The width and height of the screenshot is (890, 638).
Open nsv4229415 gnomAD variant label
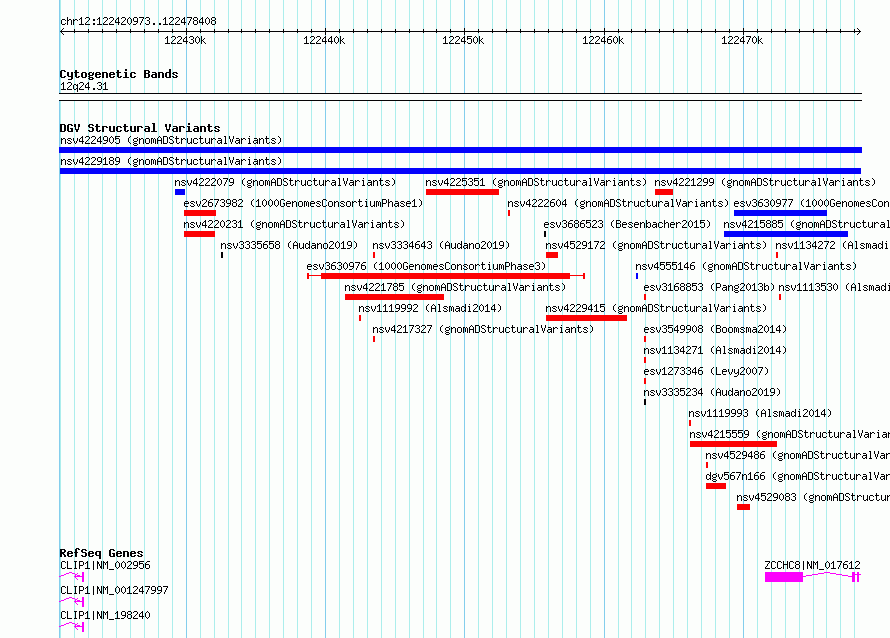pyautogui.click(x=656, y=308)
